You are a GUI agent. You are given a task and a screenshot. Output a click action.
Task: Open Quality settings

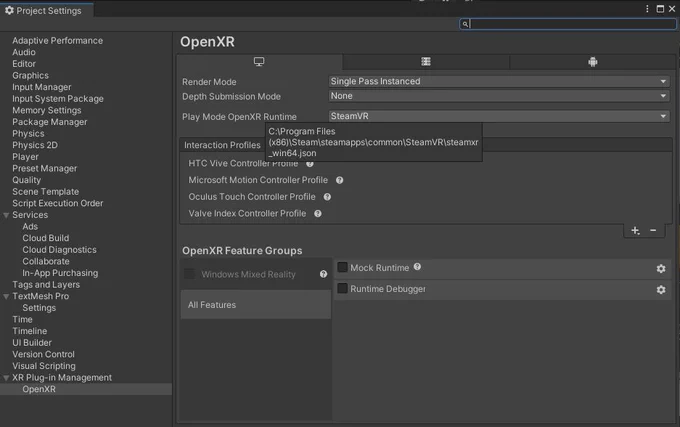coord(26,180)
